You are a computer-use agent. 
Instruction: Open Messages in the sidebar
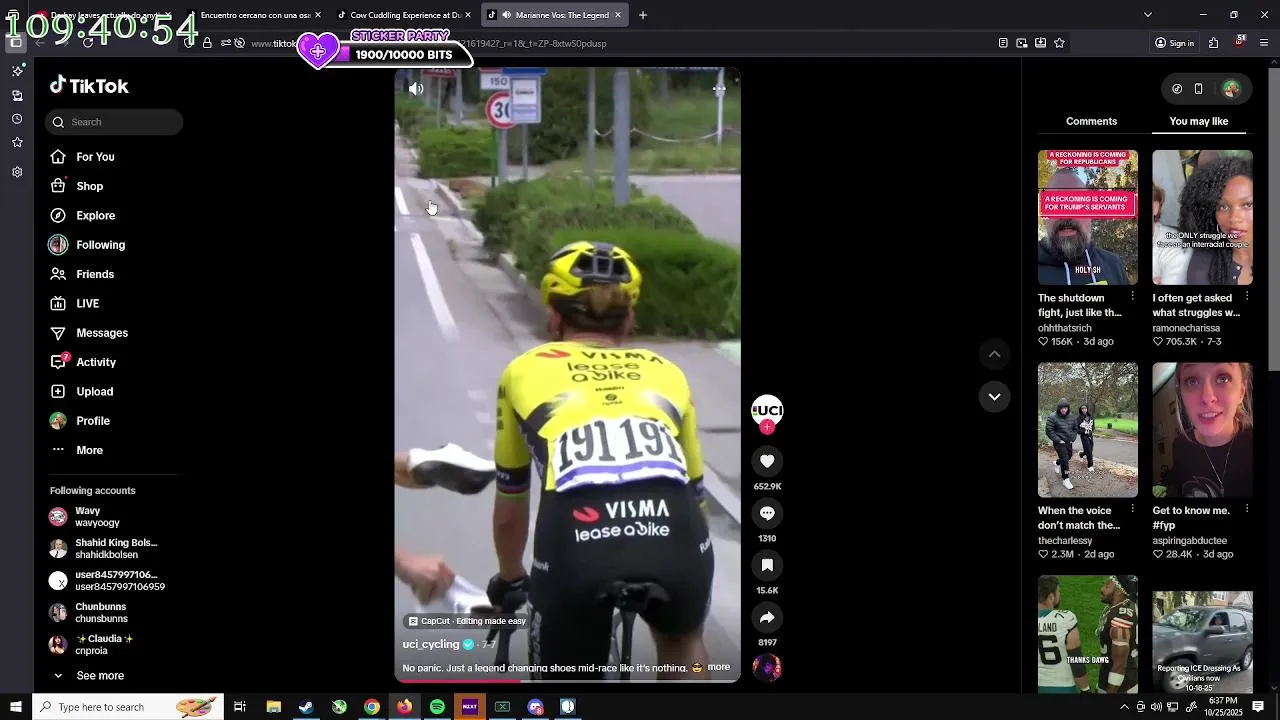(x=101, y=333)
